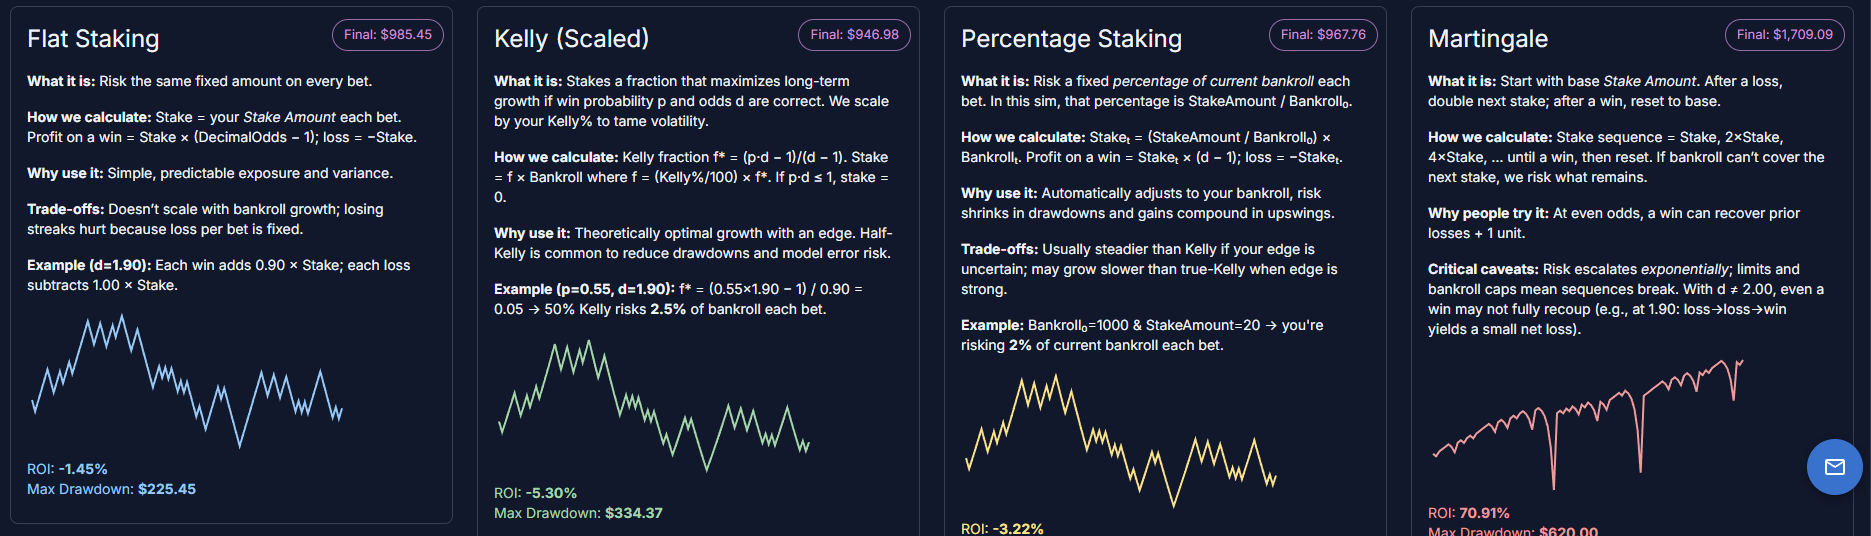Click the Kelly (Scaled) final balance badge
This screenshot has width=1871, height=536.
pos(854,35)
